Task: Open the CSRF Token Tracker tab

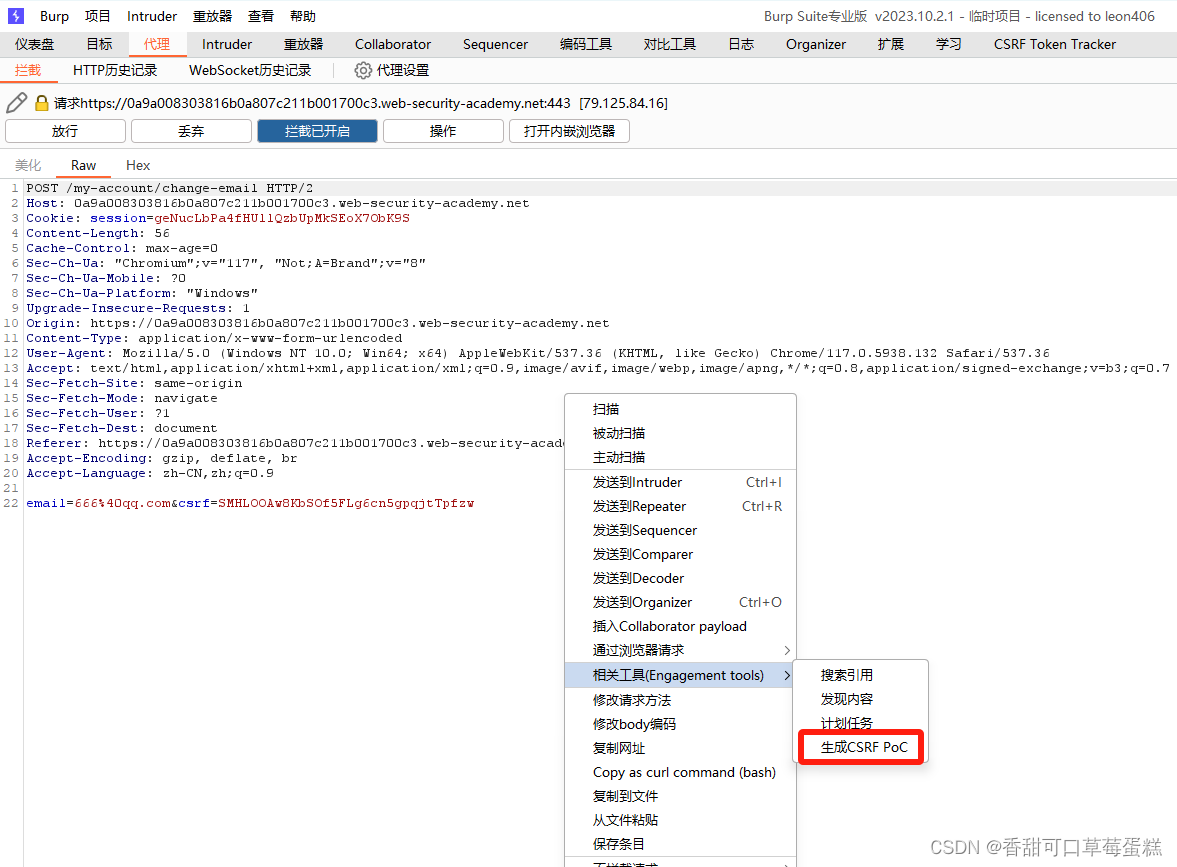Action: tap(1055, 44)
